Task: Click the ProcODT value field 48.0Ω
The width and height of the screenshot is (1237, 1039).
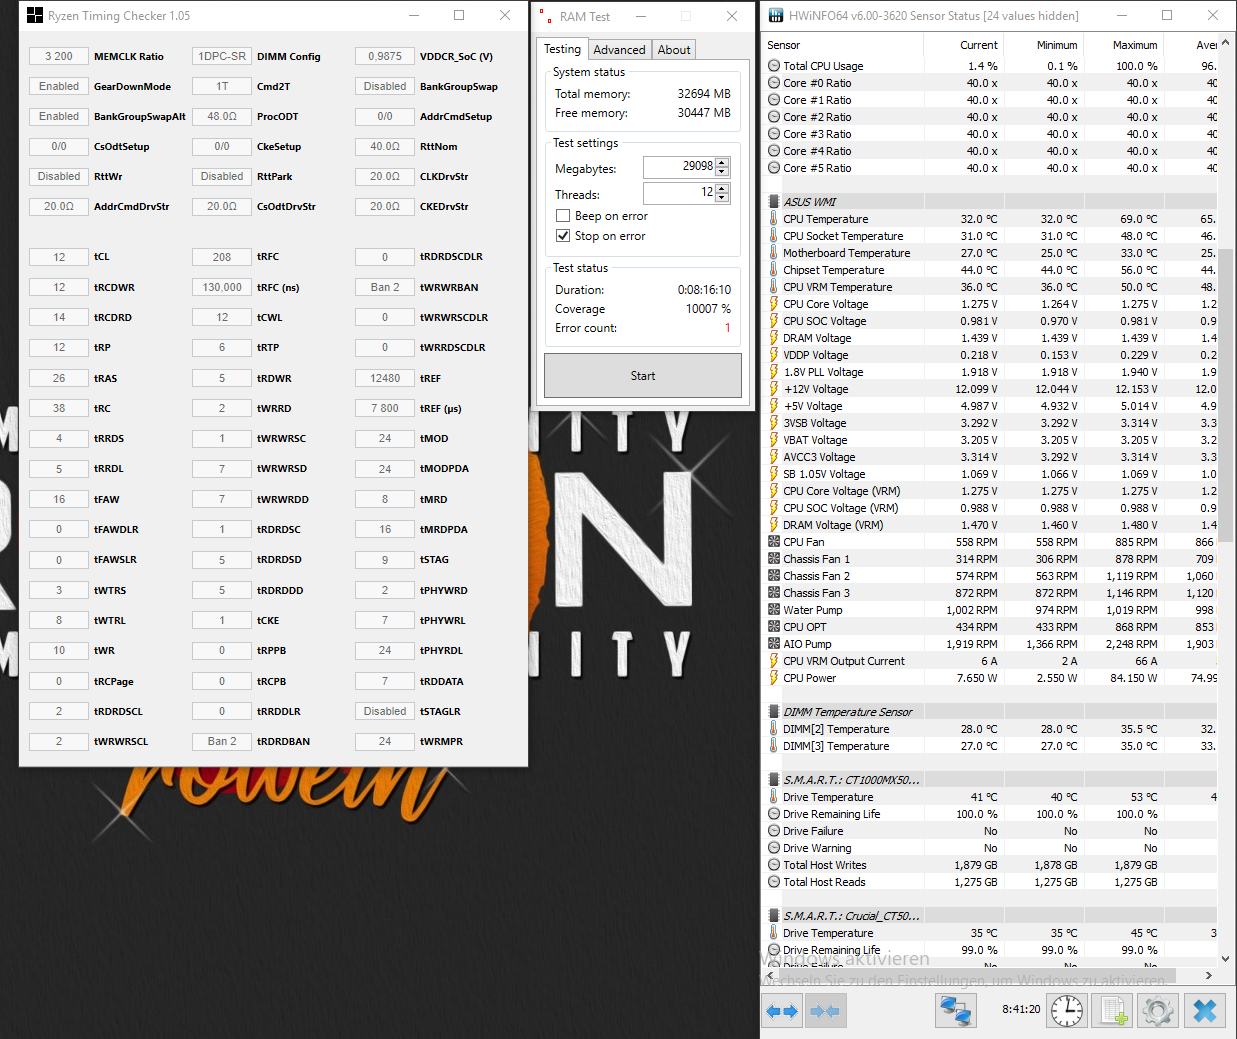Action: 222,116
